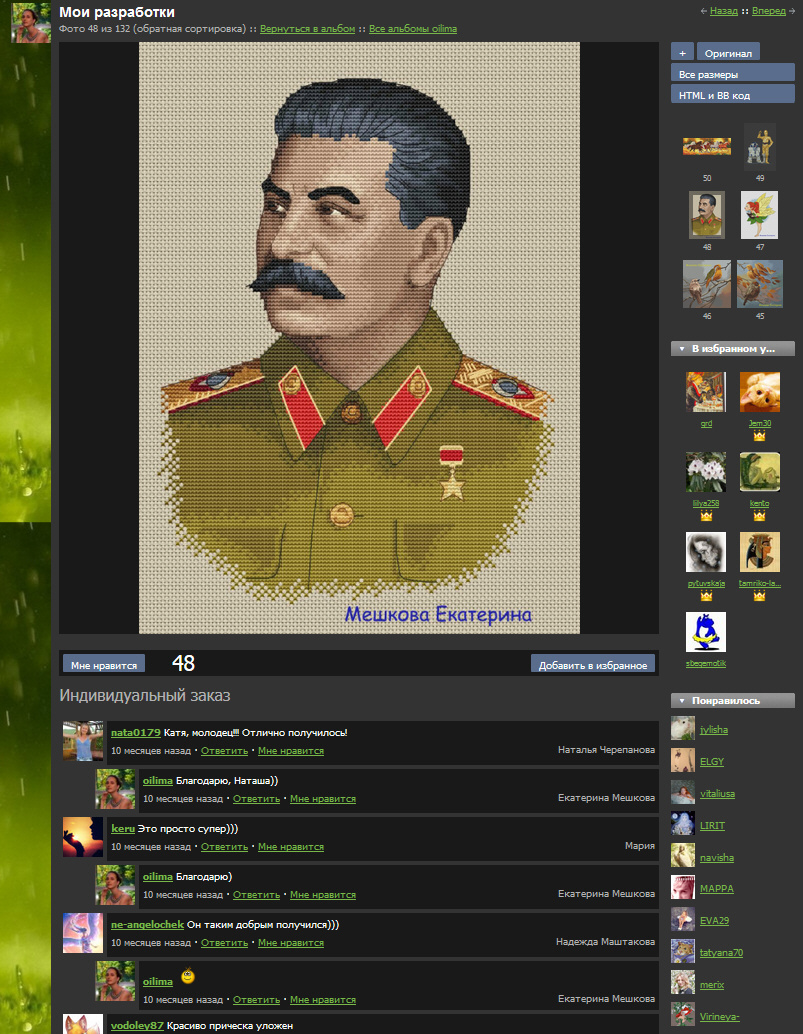Click the plus button beside Оригинал
The height and width of the screenshot is (1034, 803).
pos(682,53)
